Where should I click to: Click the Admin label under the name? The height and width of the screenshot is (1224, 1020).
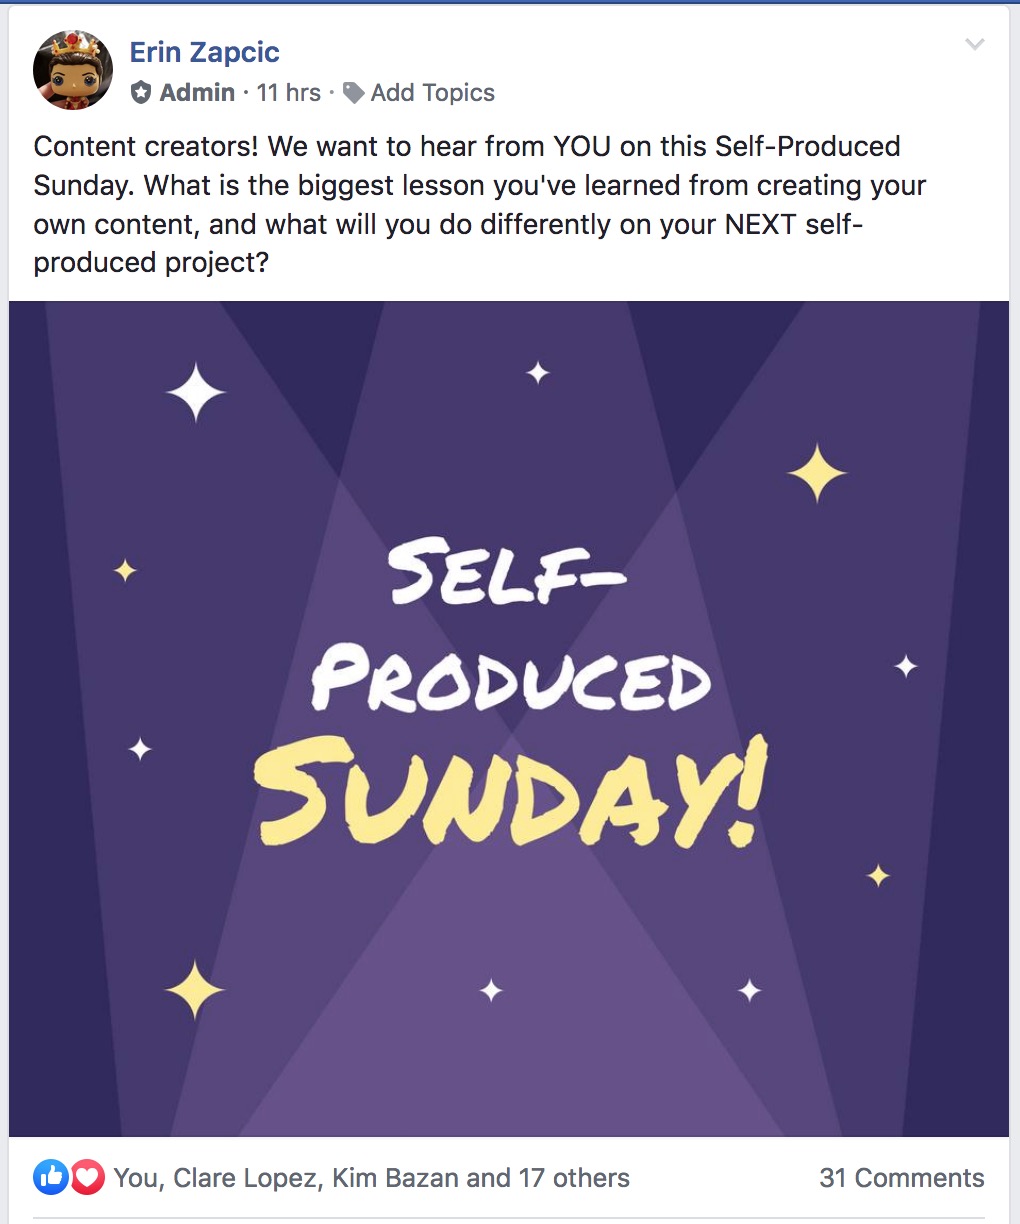coord(197,93)
